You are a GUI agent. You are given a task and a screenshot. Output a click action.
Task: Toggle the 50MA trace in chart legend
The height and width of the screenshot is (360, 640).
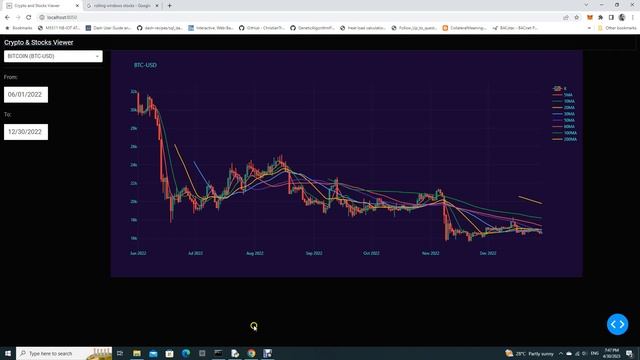tap(564, 120)
